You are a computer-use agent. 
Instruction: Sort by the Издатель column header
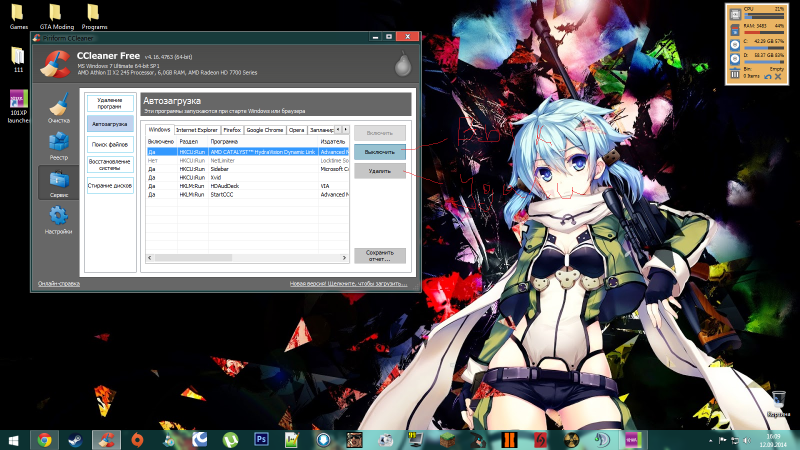click(334, 141)
